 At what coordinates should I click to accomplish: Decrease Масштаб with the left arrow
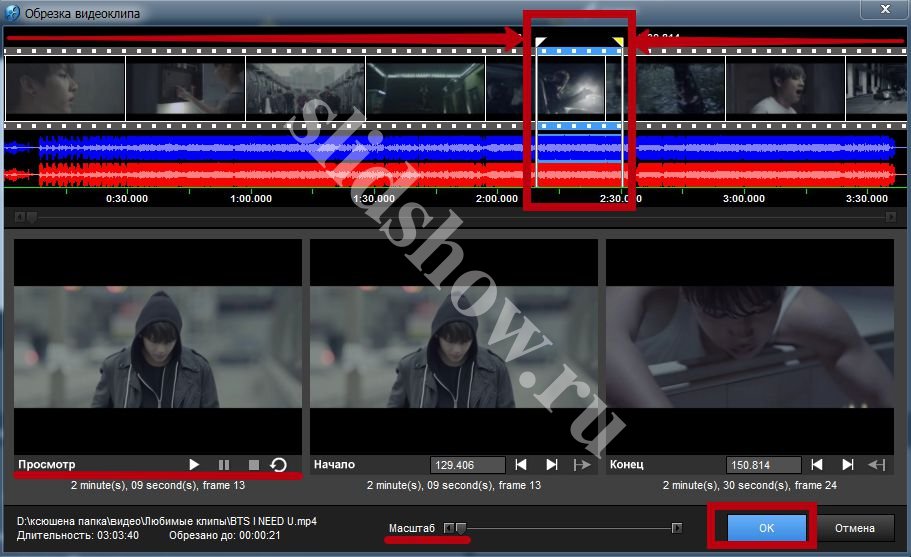pyautogui.click(x=449, y=528)
